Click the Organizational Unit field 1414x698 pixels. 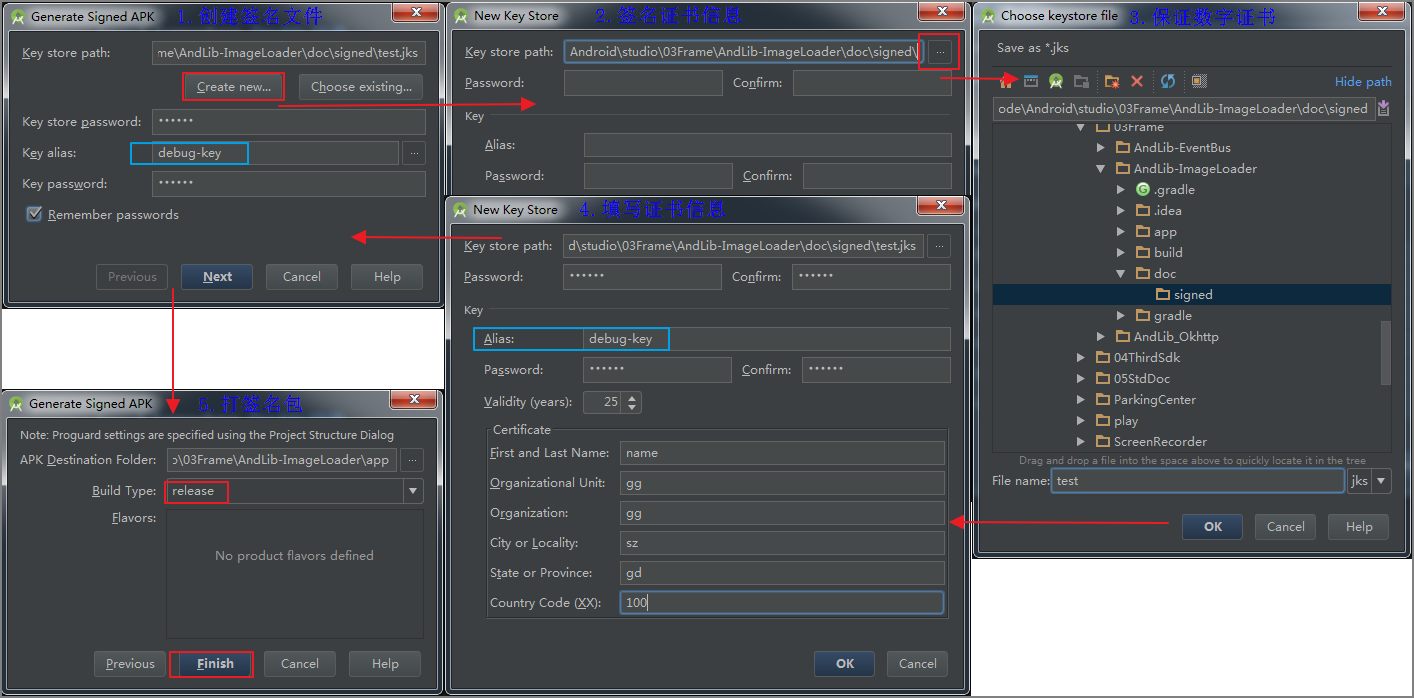click(782, 483)
